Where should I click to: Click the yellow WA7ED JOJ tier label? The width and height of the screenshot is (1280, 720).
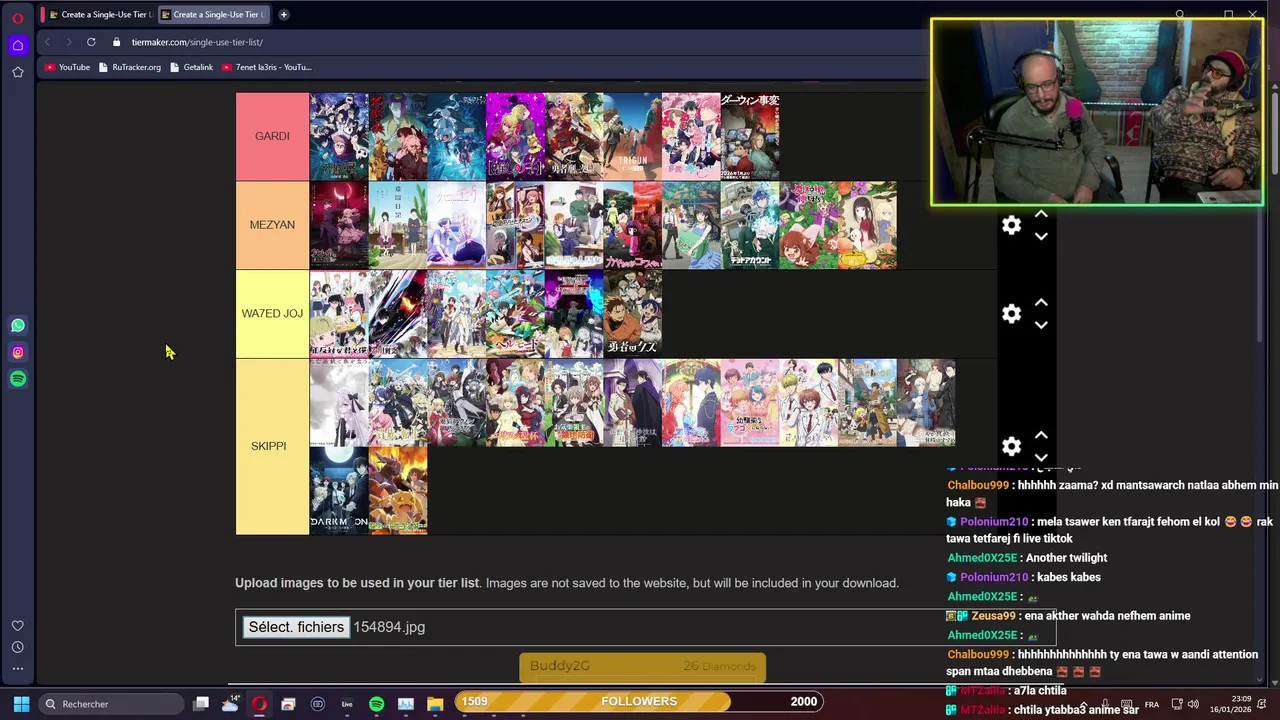[x=272, y=314]
